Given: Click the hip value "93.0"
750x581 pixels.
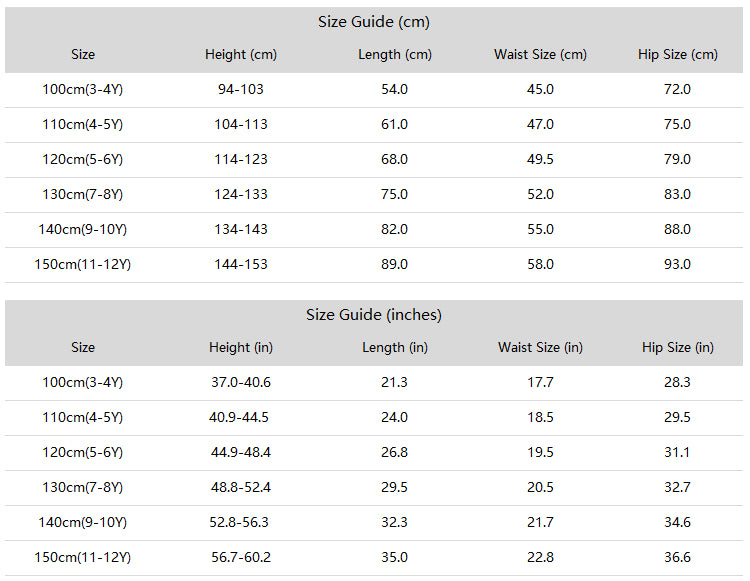Looking at the screenshot, I should click(x=678, y=264).
